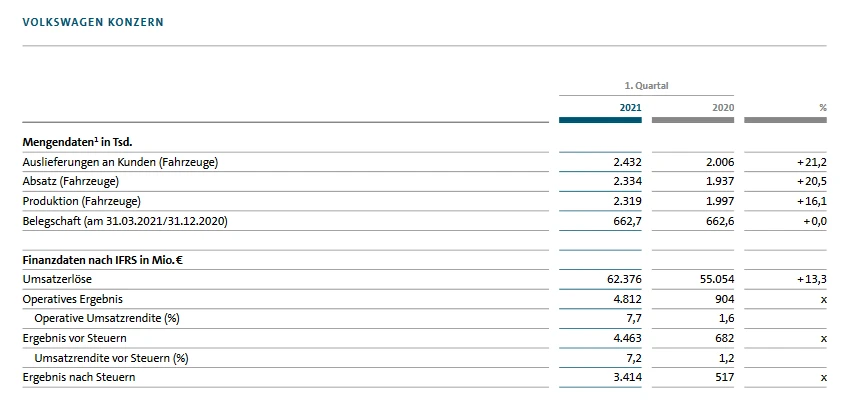Select the 2020 column header
The height and width of the screenshot is (403, 851).
click(x=722, y=106)
